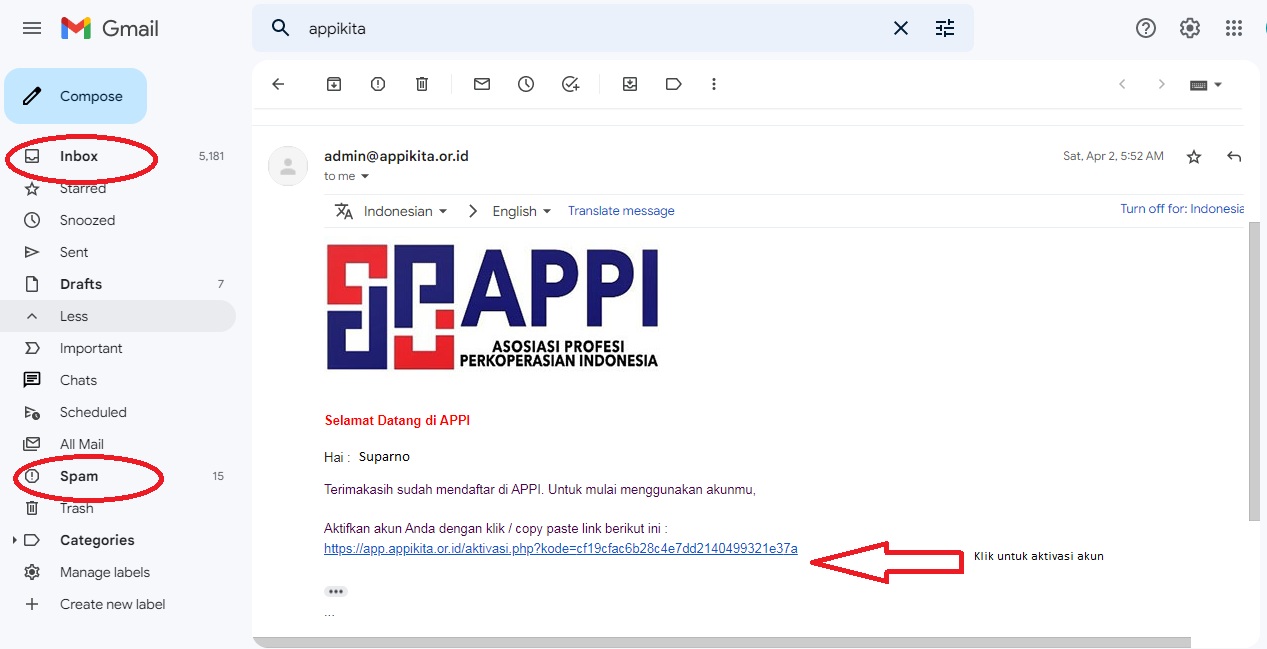Open input tools keyboard dropdown
Viewport: 1267px width, 649px height.
[1206, 85]
